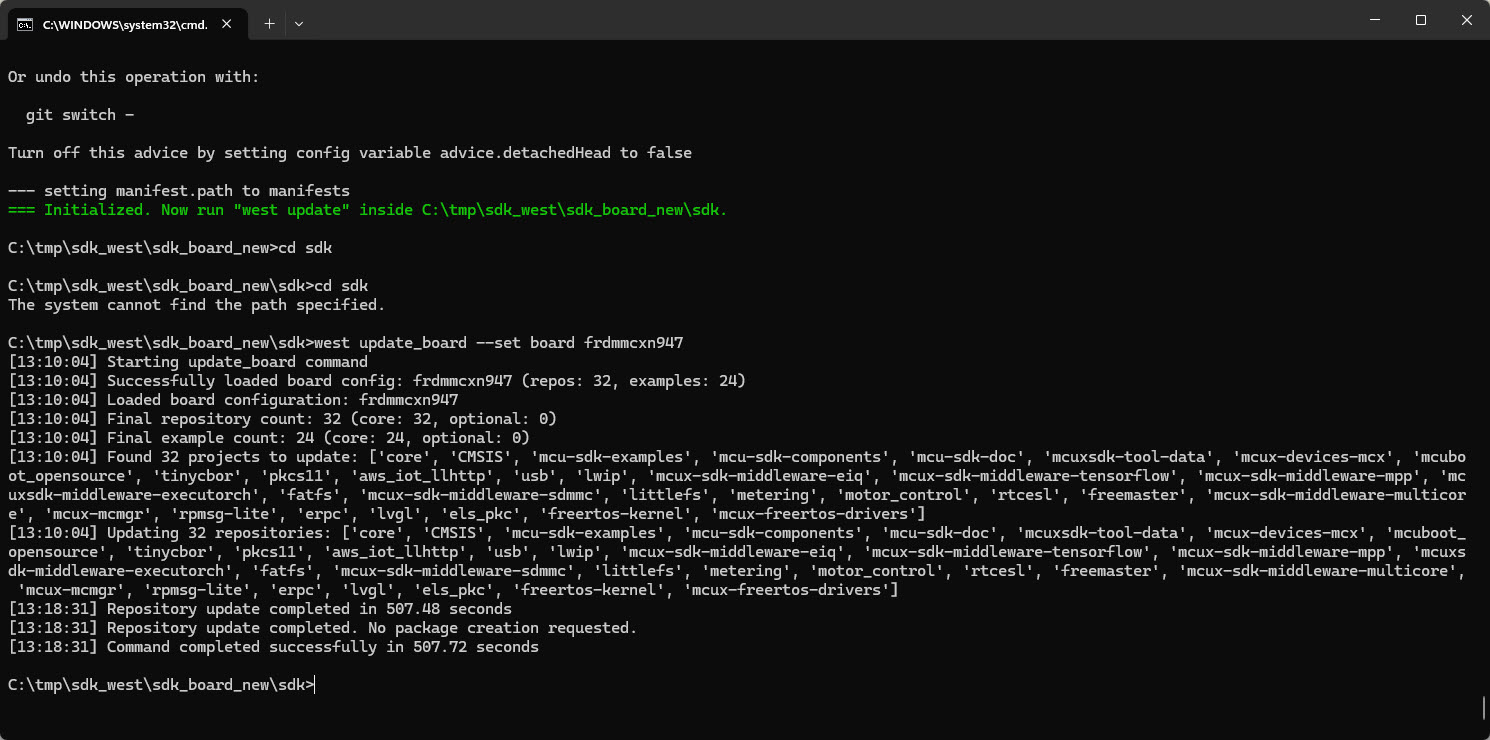This screenshot has height=740, width=1490.
Task: Click "The system cannot find the path" error
Action: [196, 305]
